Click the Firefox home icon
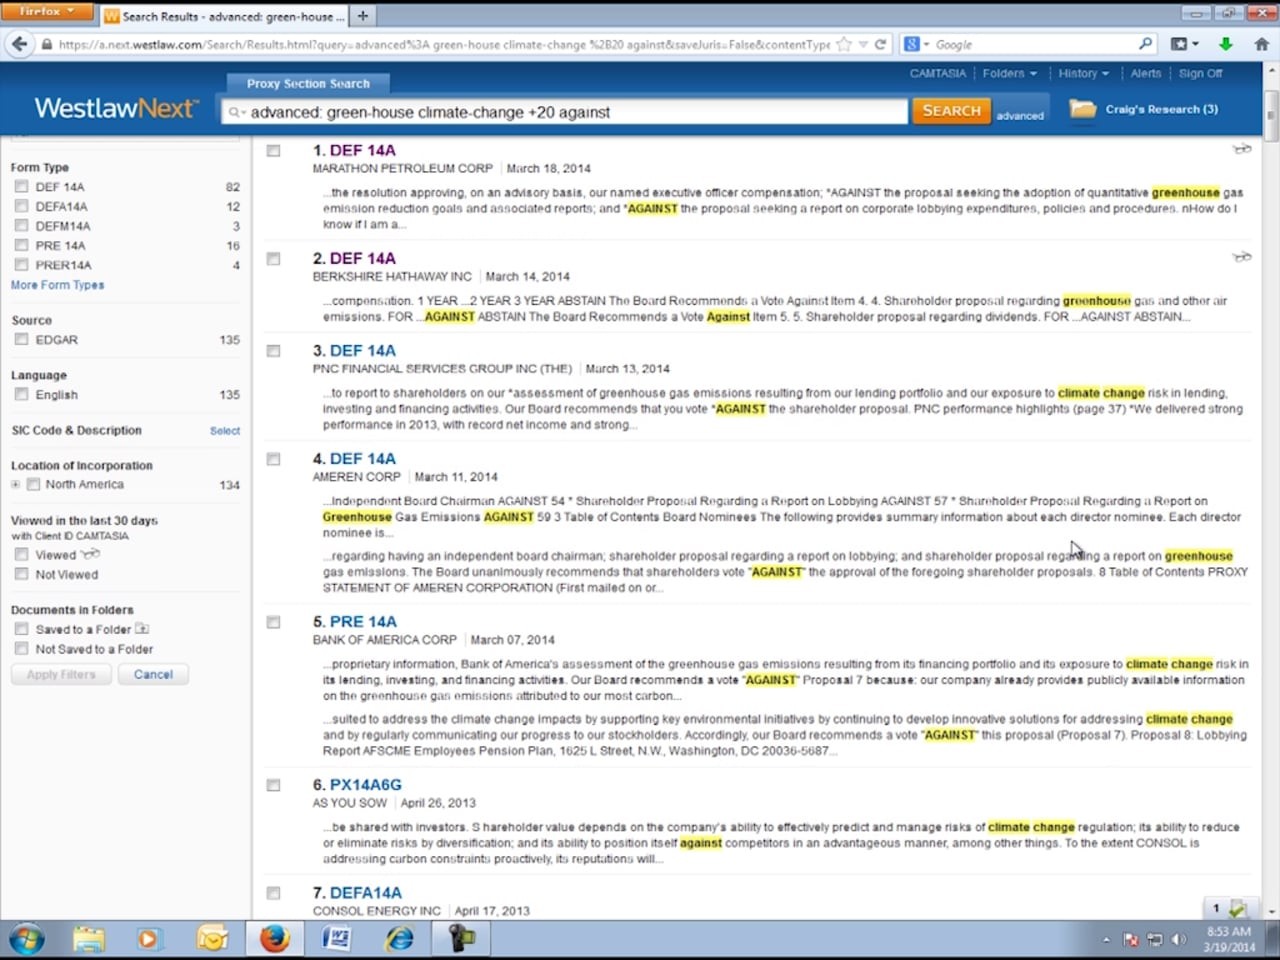1280x960 pixels. [x=1261, y=44]
